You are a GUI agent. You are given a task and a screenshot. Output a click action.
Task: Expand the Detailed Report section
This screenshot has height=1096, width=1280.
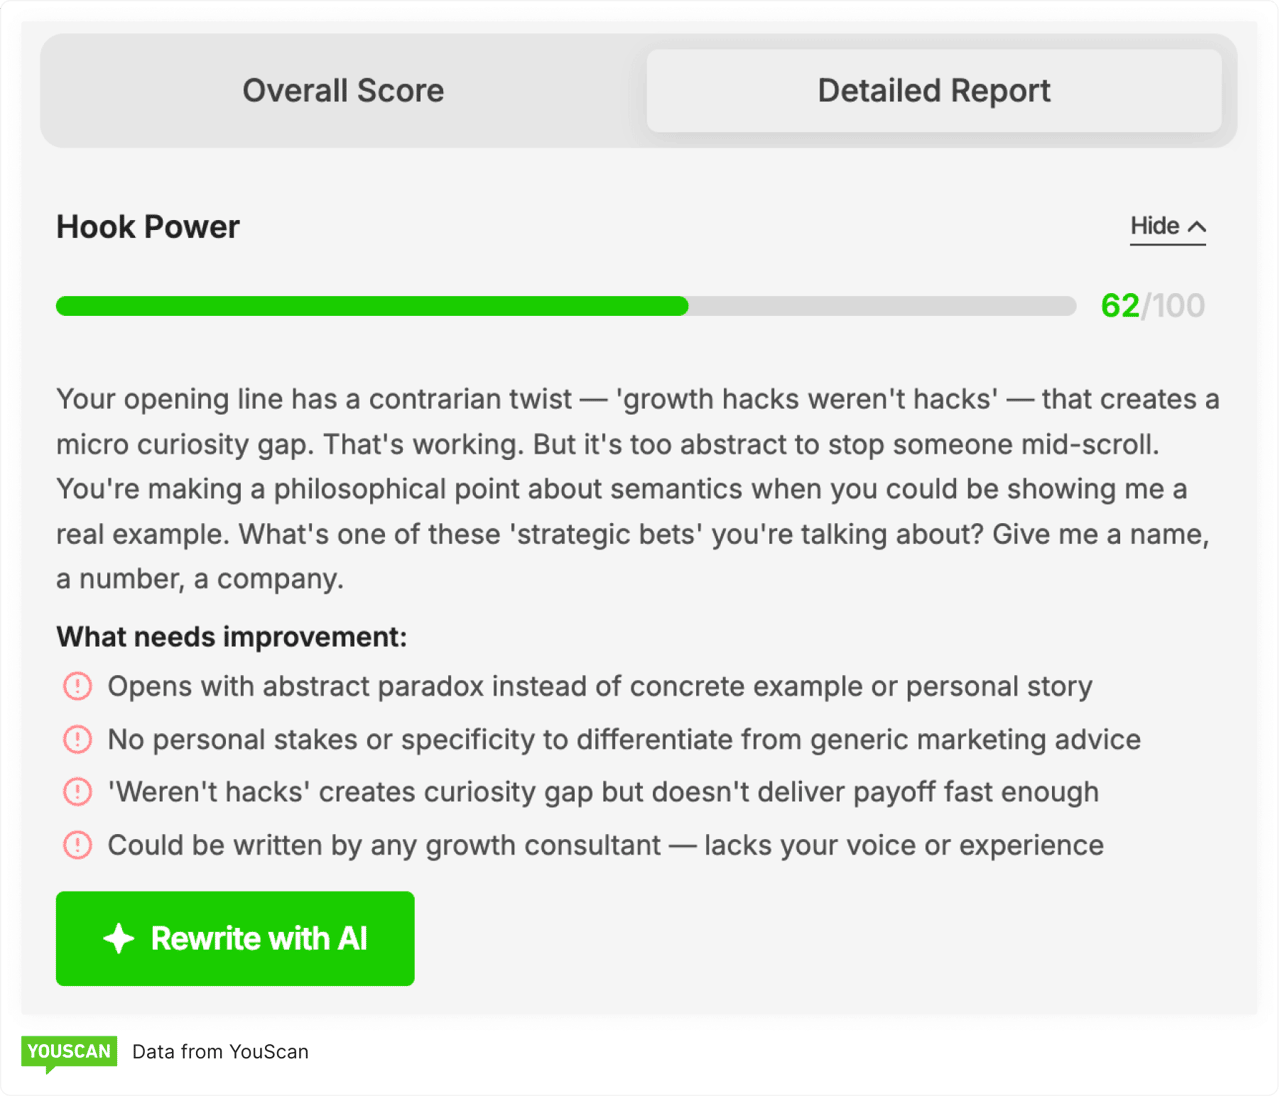point(934,90)
